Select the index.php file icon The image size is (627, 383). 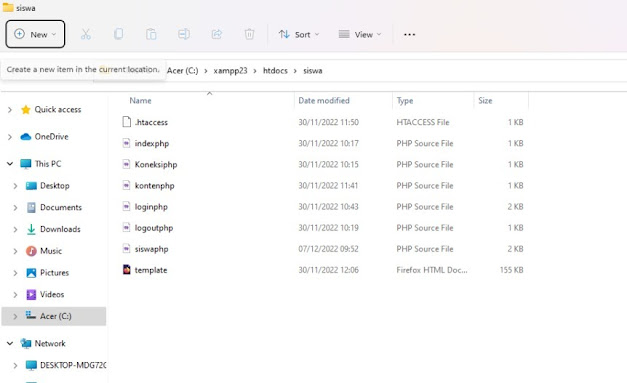pos(126,143)
